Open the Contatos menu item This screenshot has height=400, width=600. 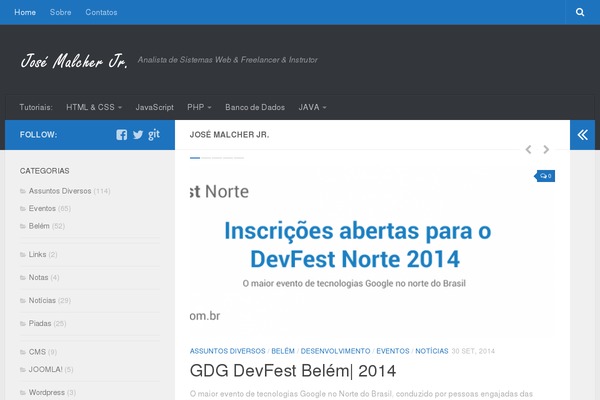click(101, 12)
